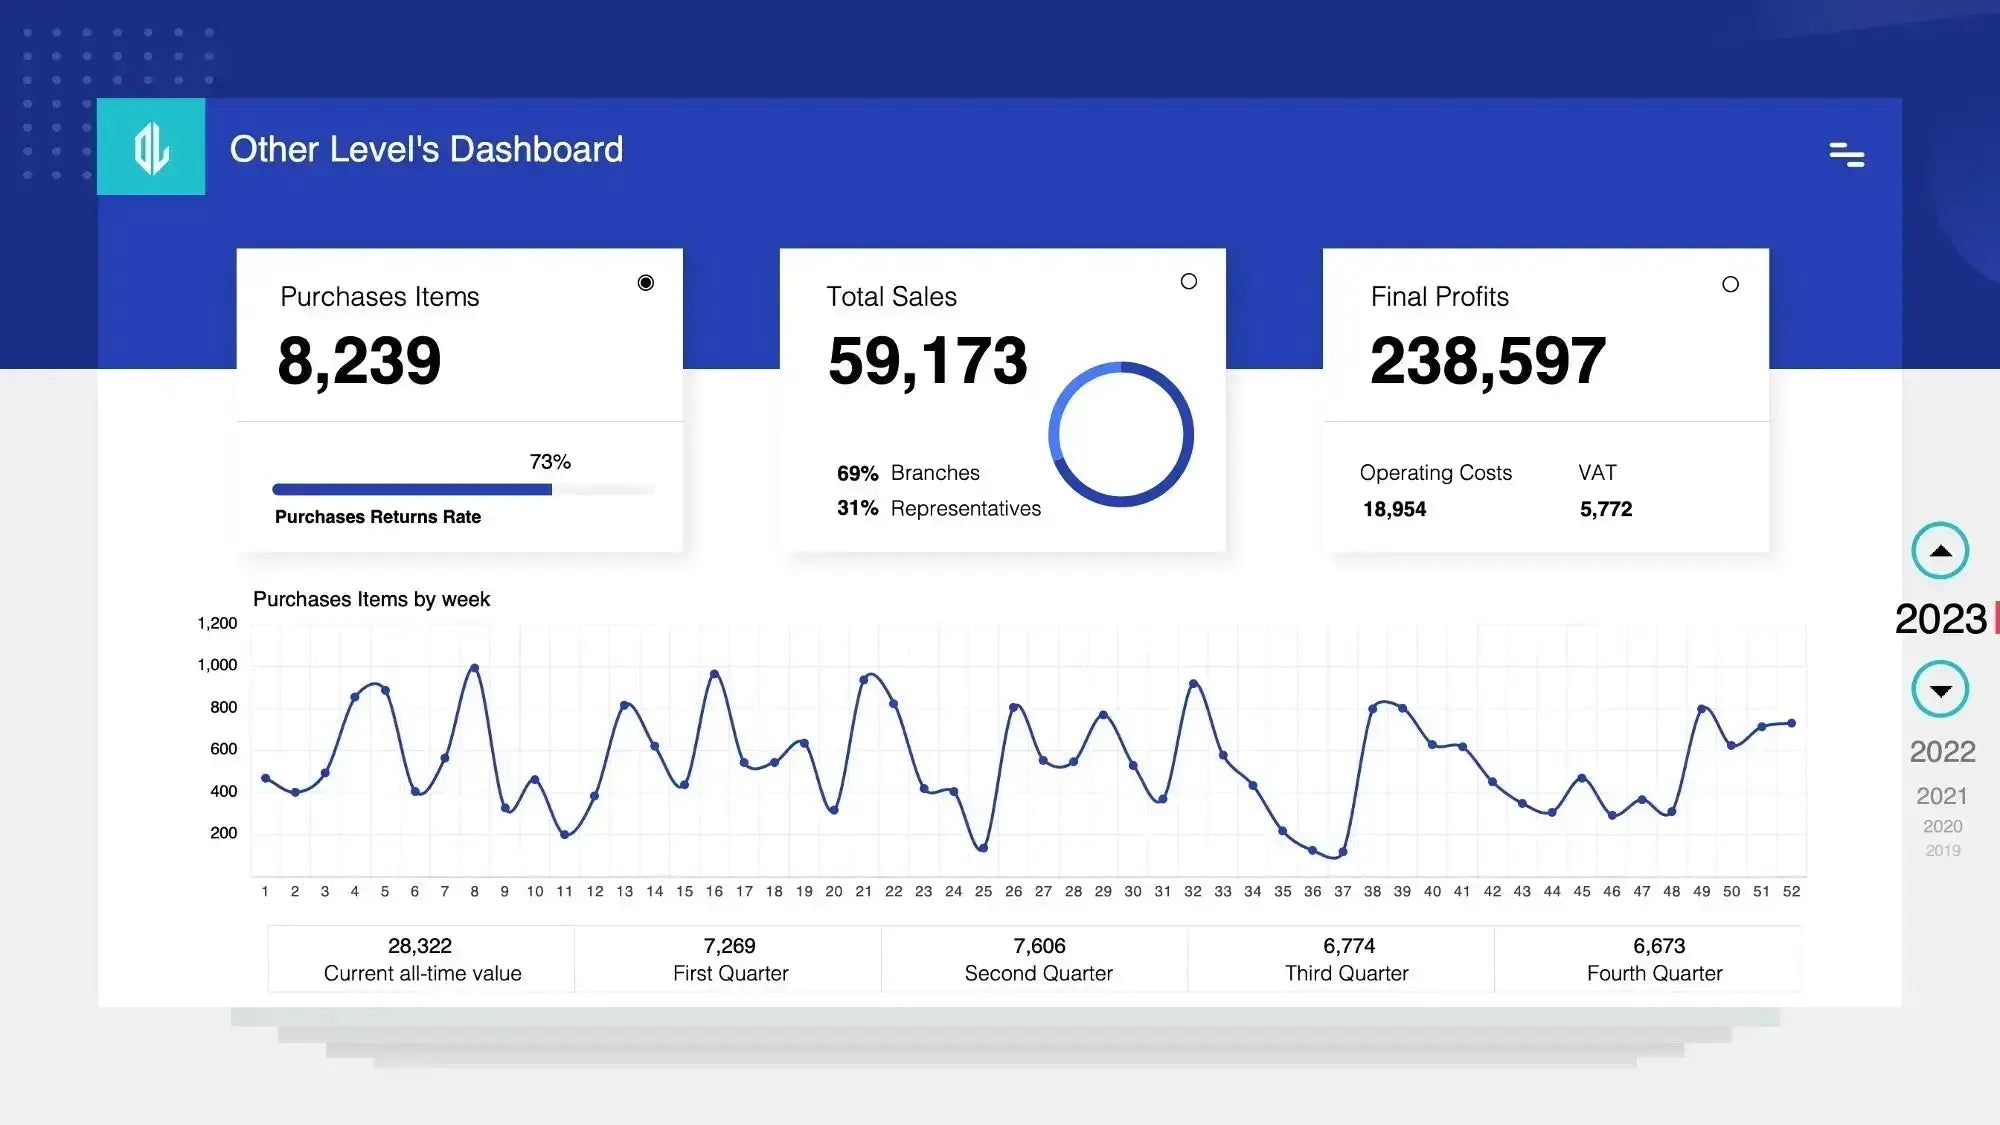Screen dimensions: 2000x1125
Task: Click the Third Quarter summary cell
Action: (x=1345, y=958)
